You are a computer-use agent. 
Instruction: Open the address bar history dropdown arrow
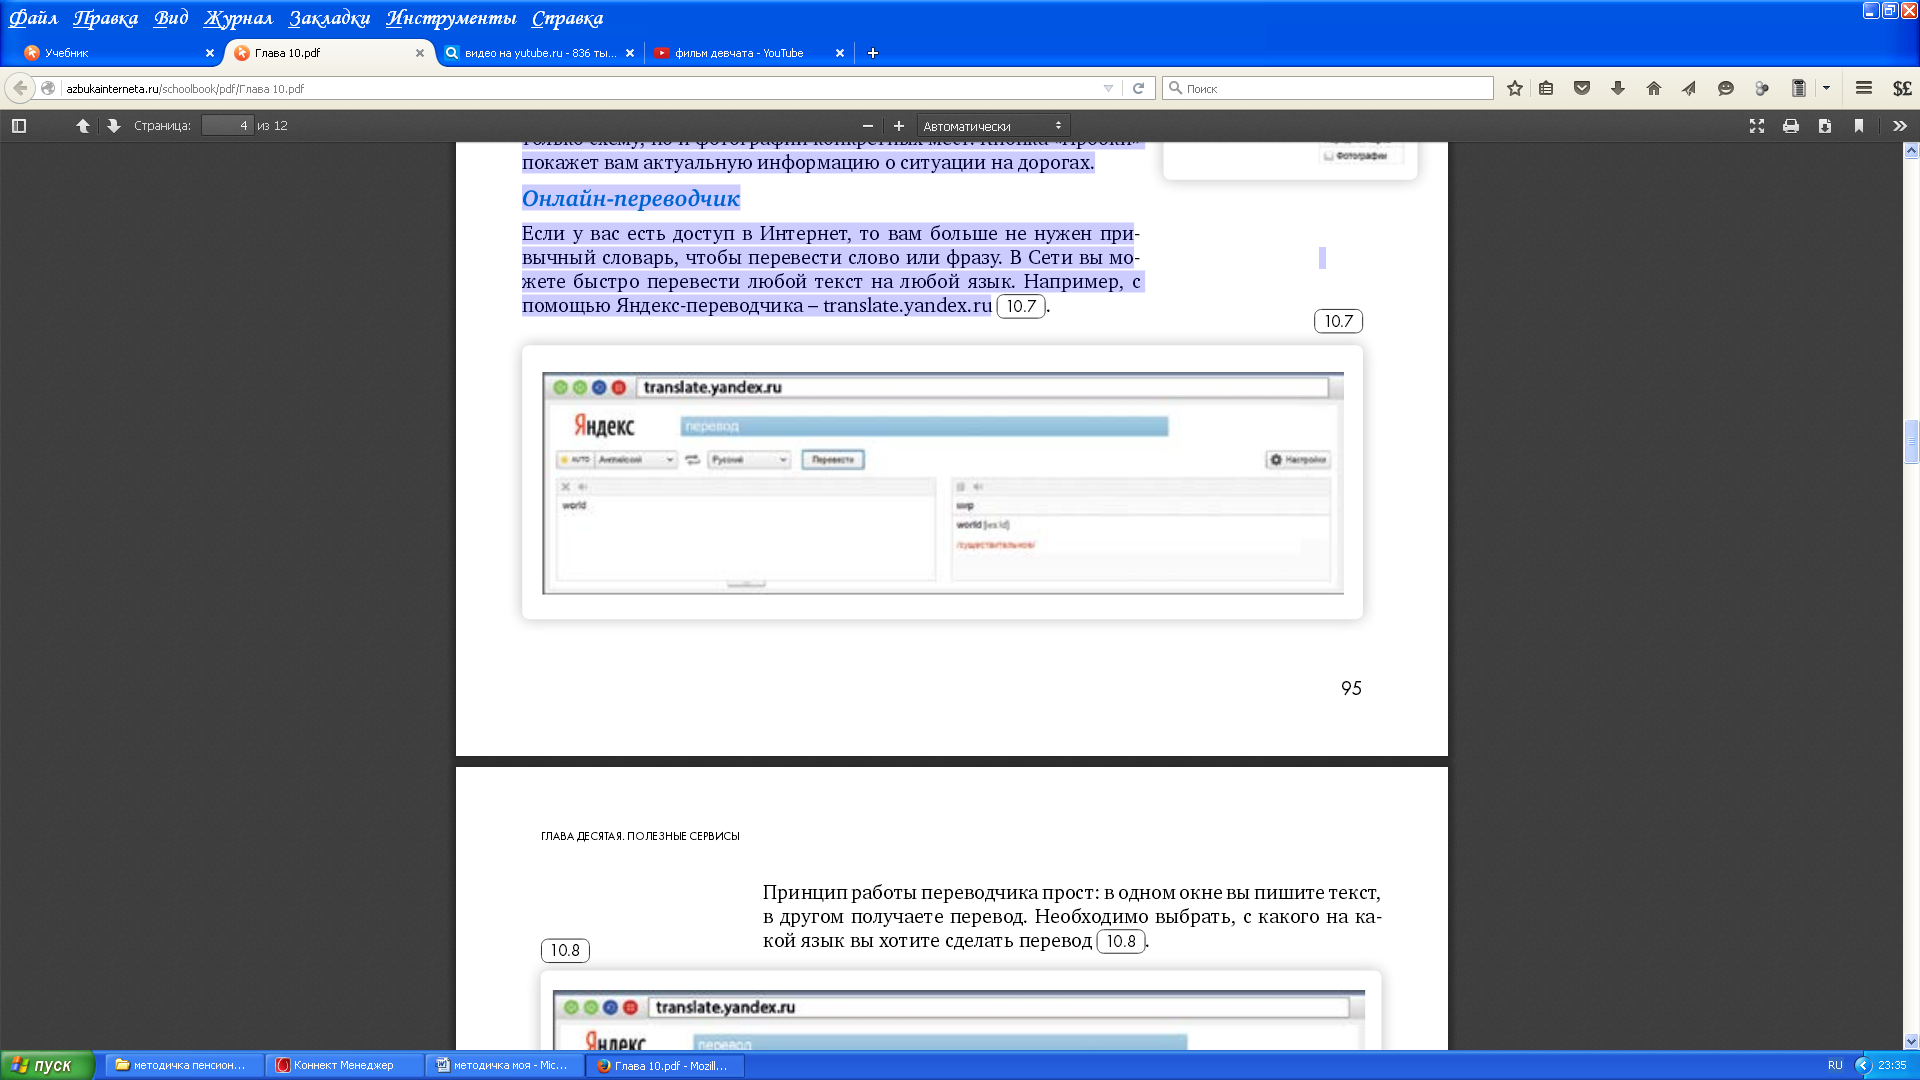(1108, 89)
